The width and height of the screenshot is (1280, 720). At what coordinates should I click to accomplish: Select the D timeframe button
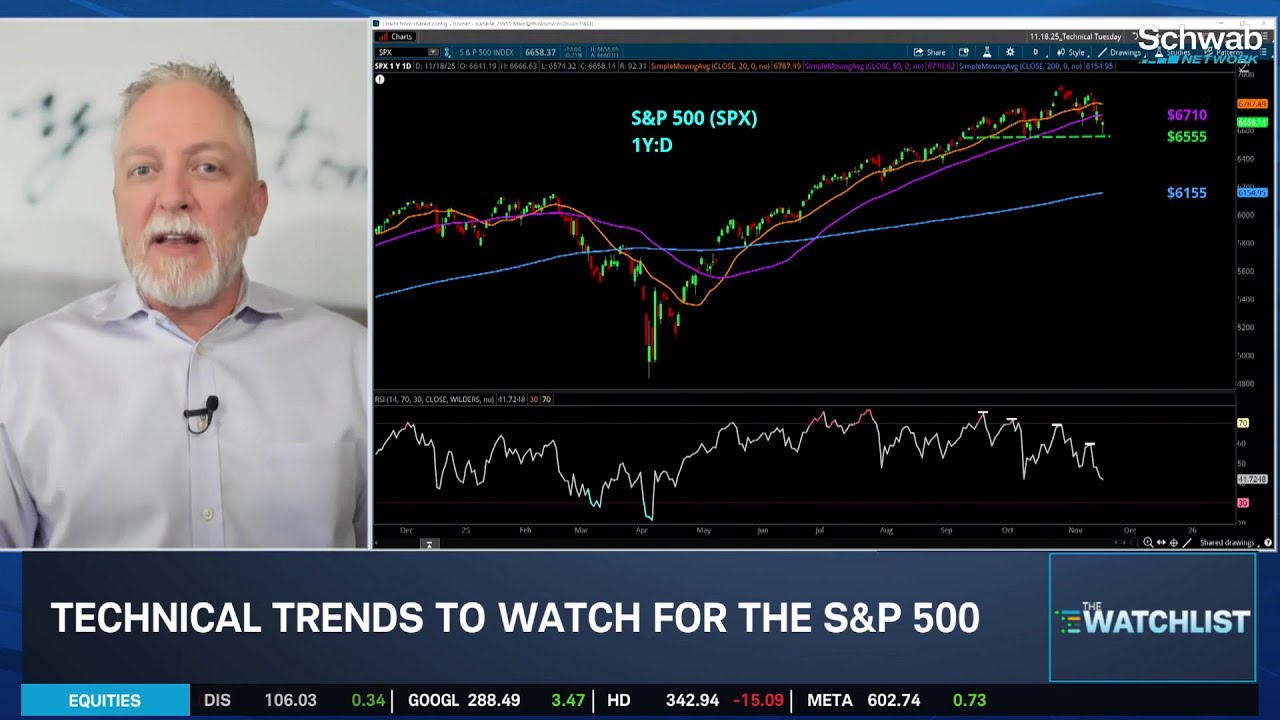[1035, 52]
